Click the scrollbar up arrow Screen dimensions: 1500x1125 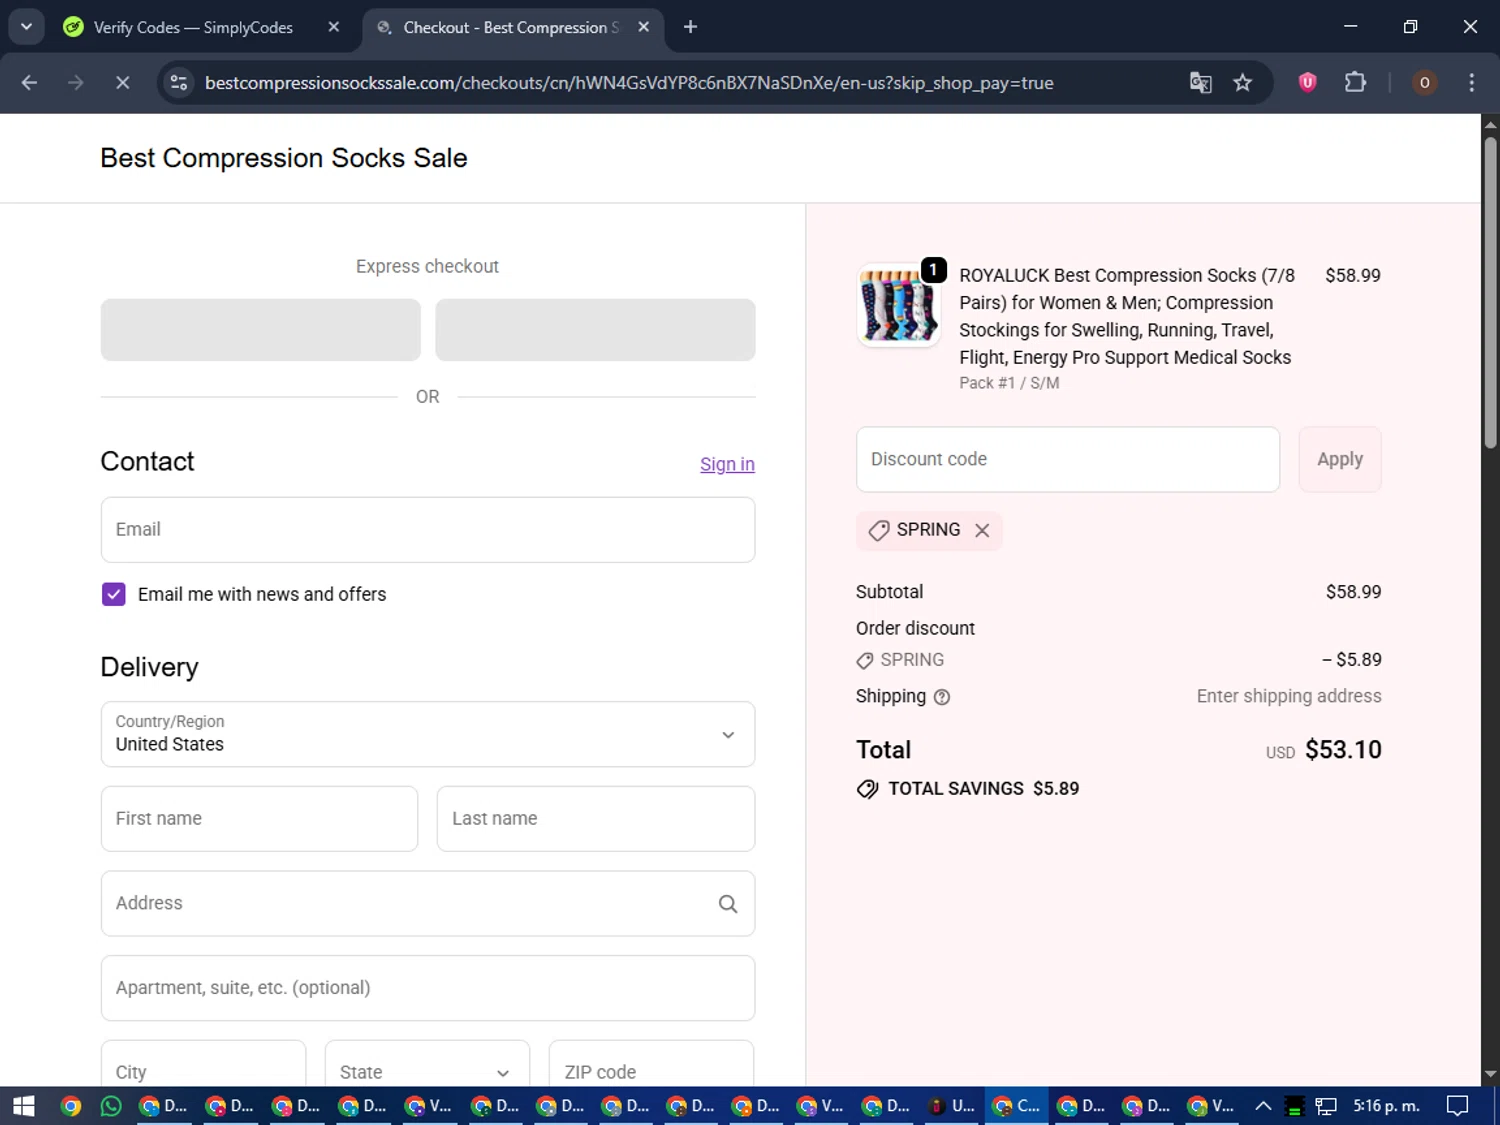point(1490,125)
